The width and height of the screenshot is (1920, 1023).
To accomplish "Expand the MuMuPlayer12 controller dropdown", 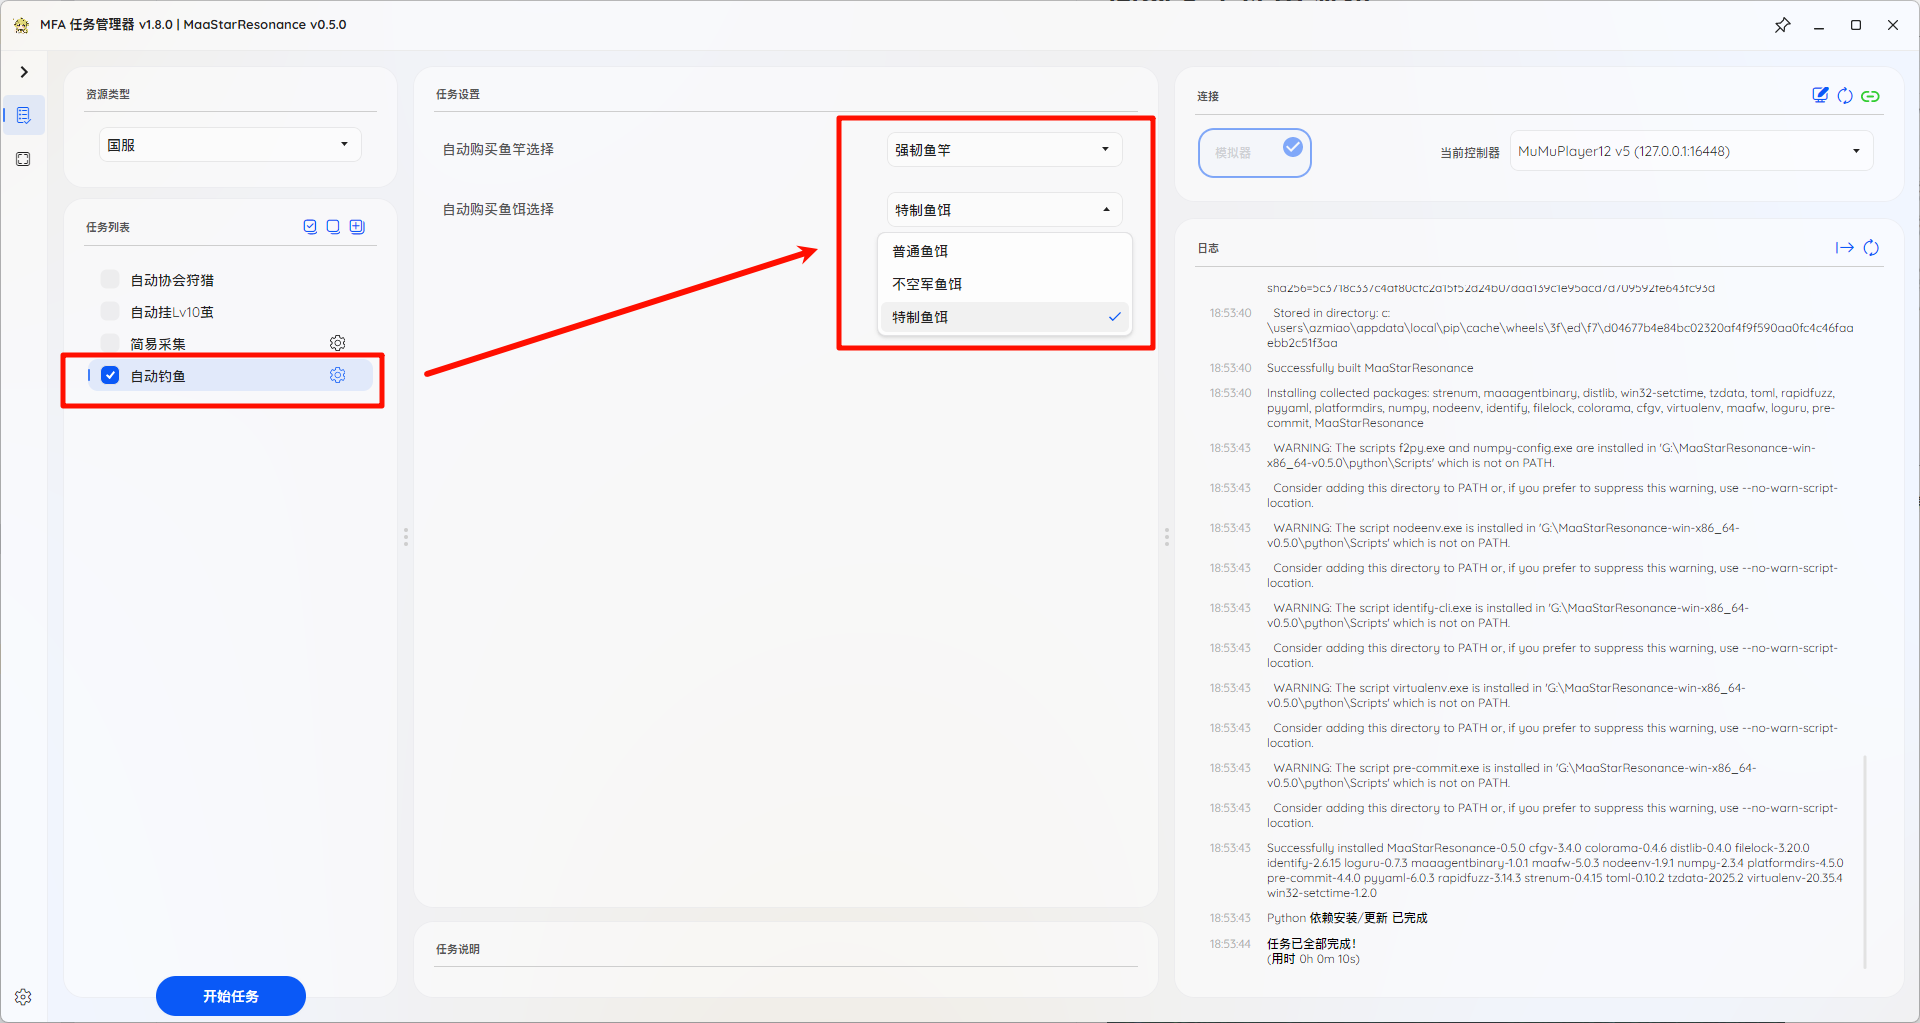I will click(x=1690, y=152).
